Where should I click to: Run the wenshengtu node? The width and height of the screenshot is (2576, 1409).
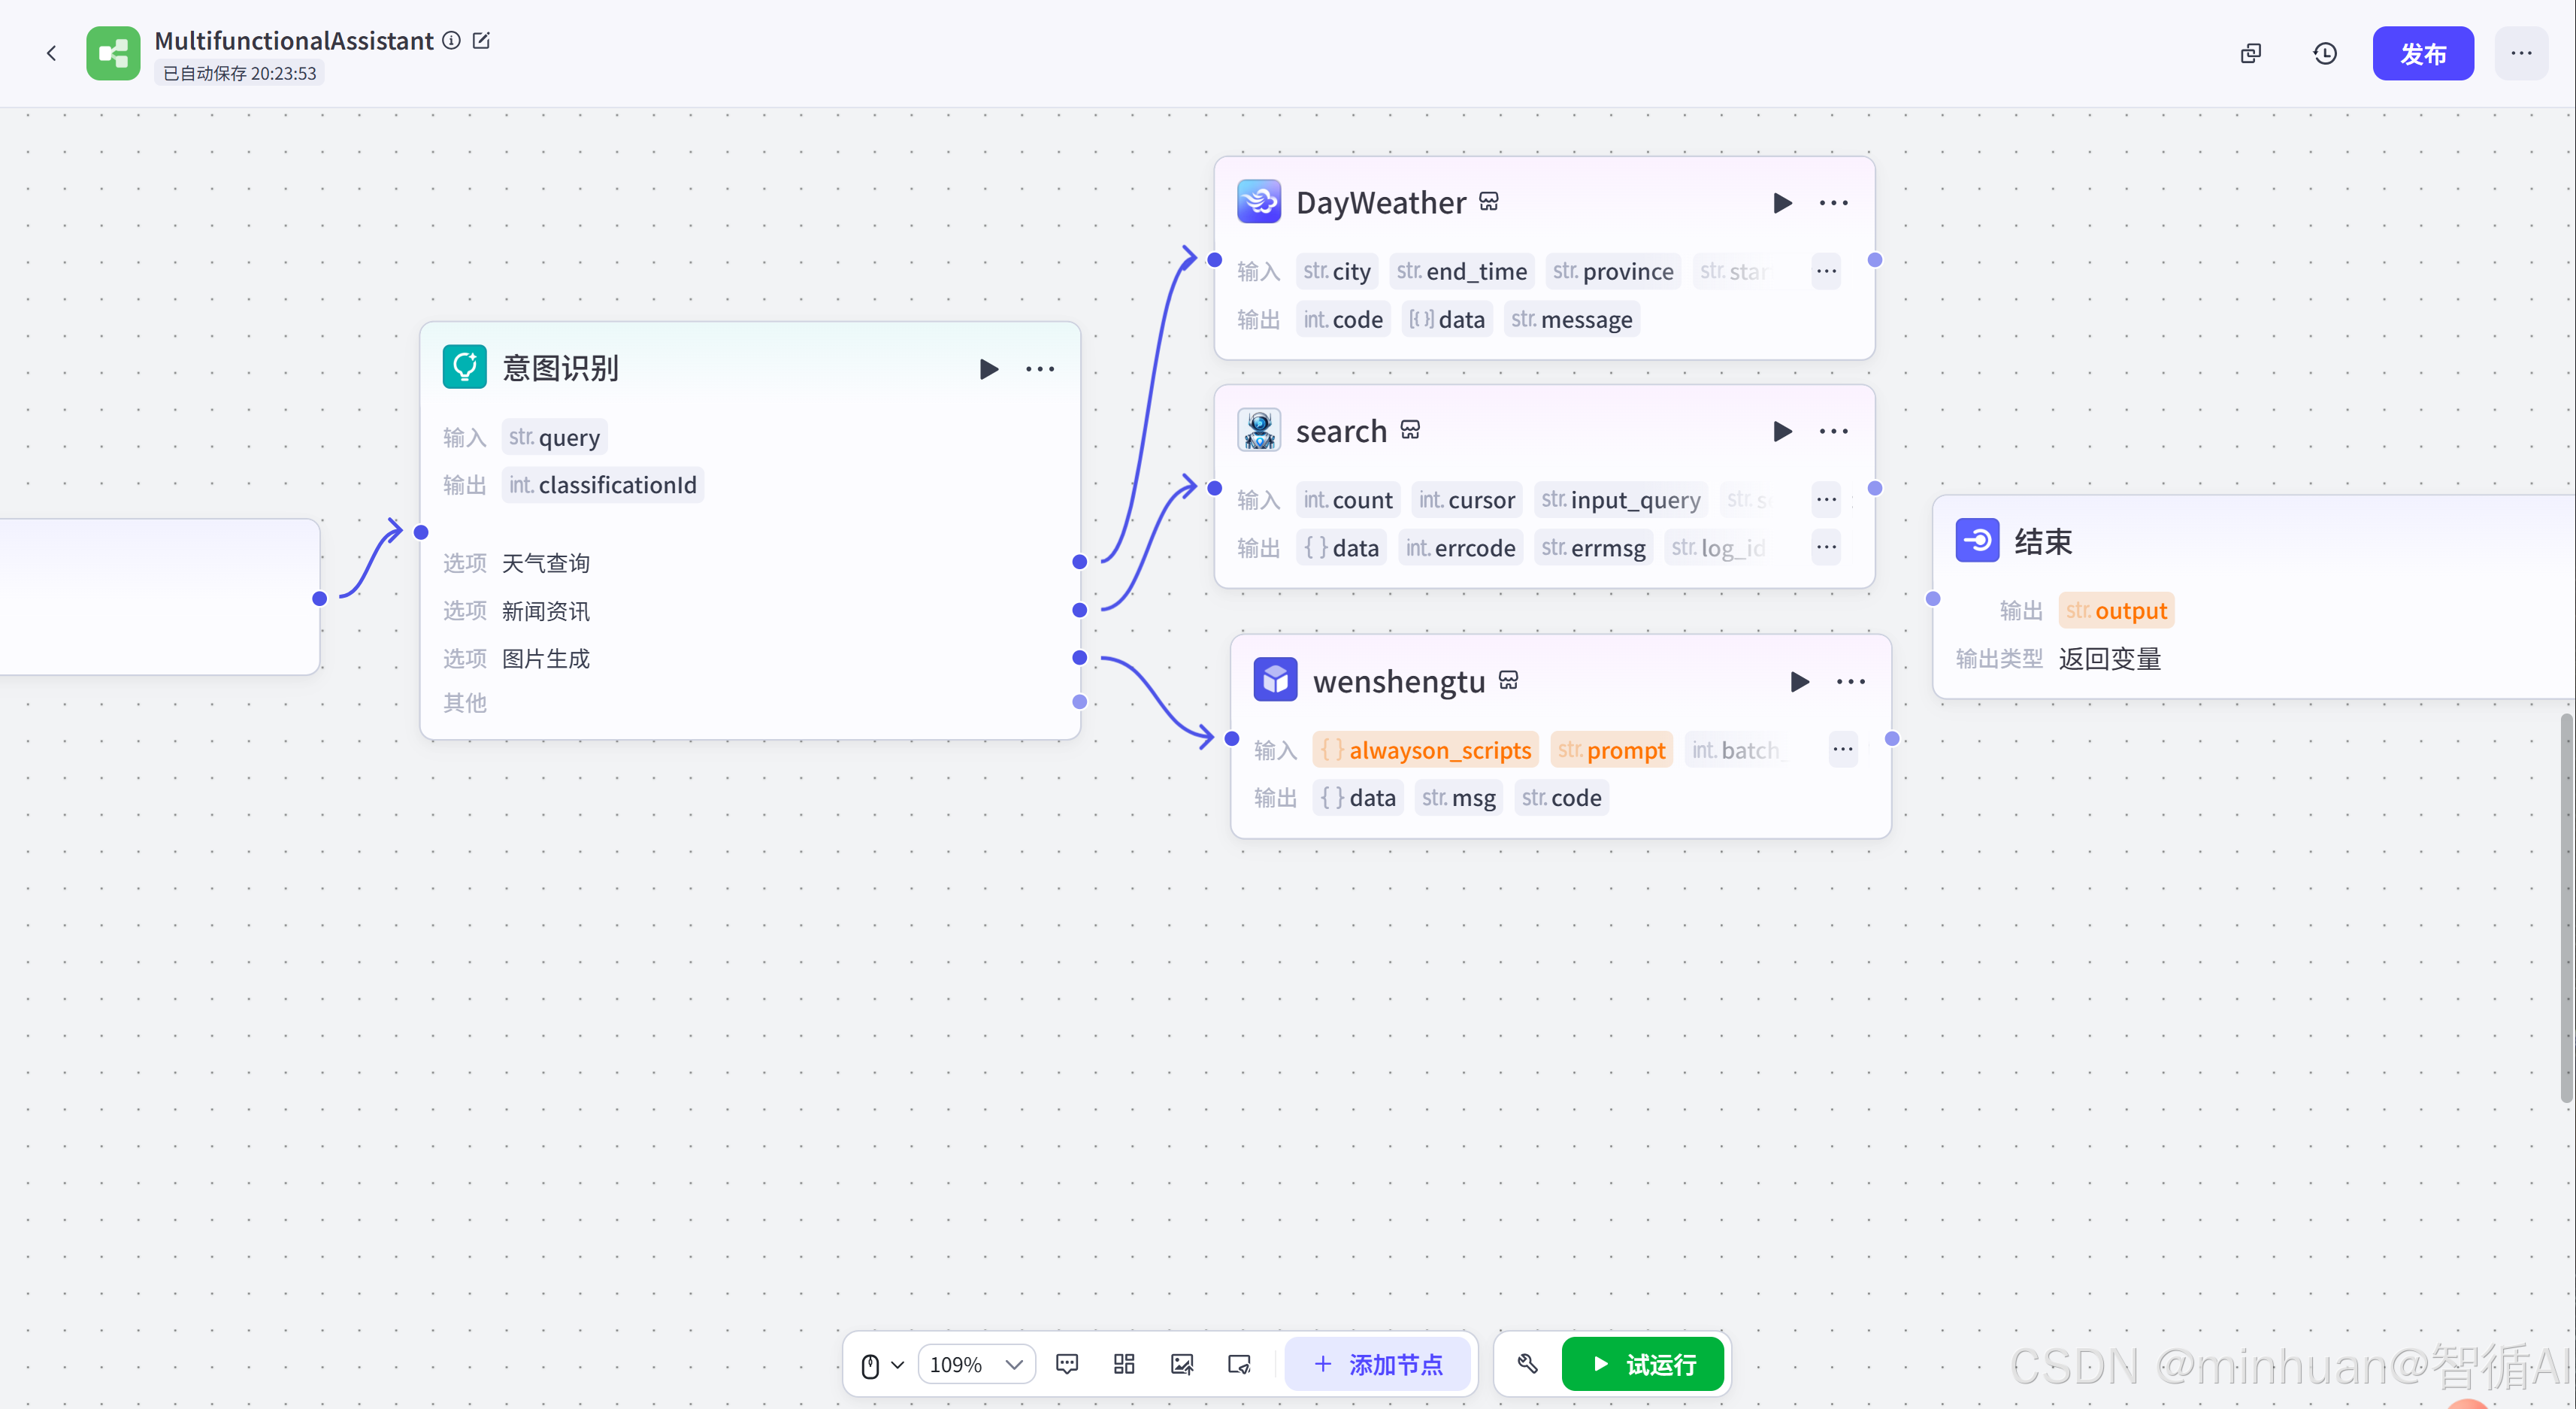coord(1799,682)
